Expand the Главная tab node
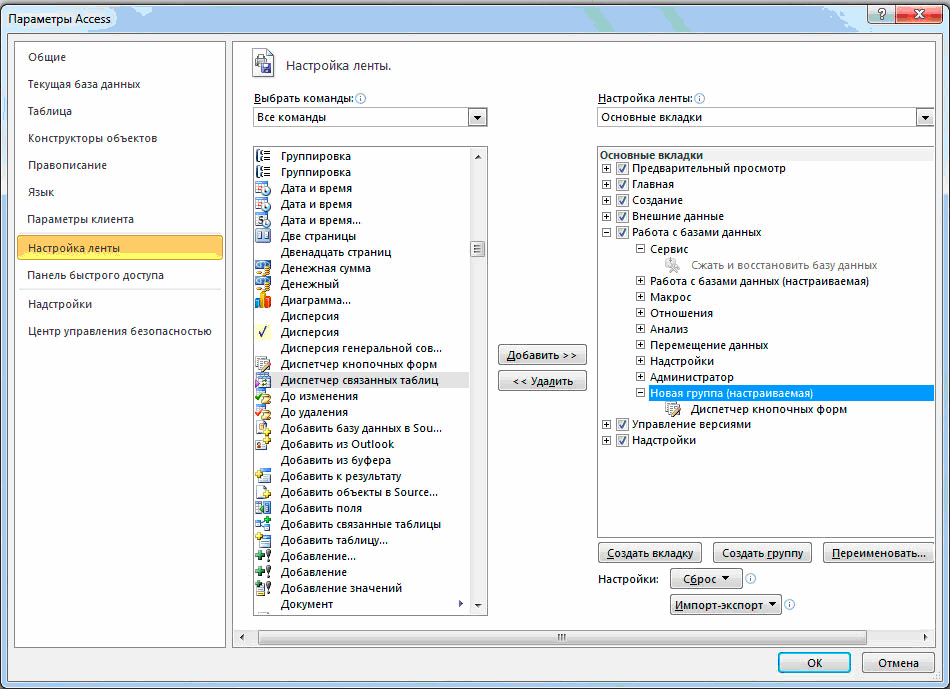Image resolution: width=950 pixels, height=689 pixels. pos(606,184)
